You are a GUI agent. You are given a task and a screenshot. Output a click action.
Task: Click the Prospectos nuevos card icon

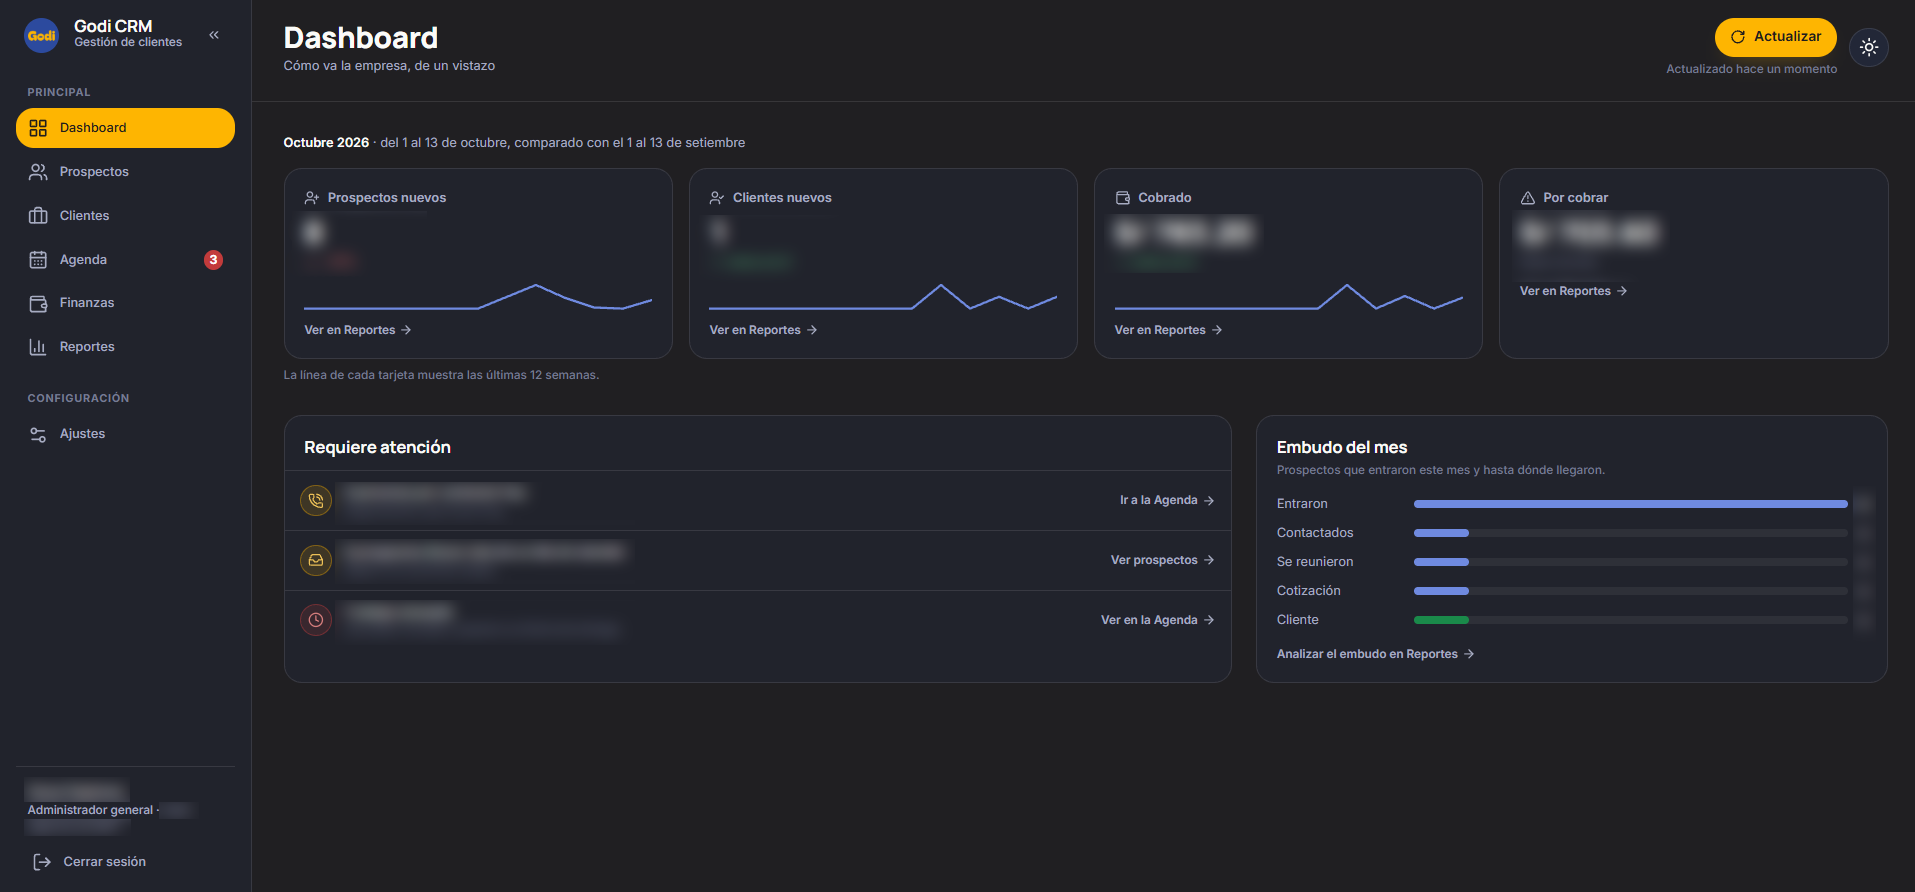click(312, 198)
